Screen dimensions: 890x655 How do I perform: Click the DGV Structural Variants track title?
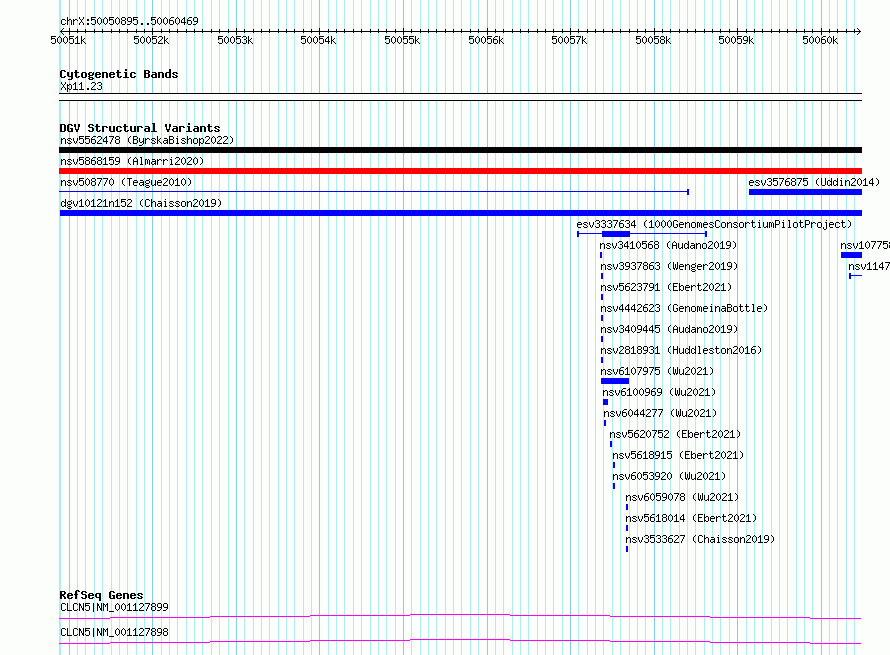140,128
